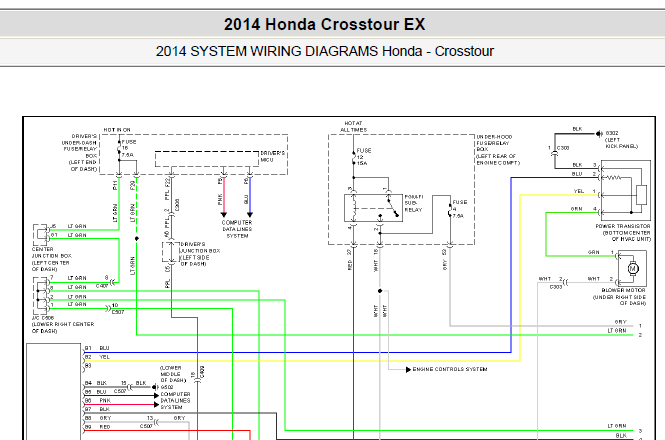Click the "CENTER JUNCTION BOX" label
Viewport: 665px width, 440px height.
coord(52,252)
